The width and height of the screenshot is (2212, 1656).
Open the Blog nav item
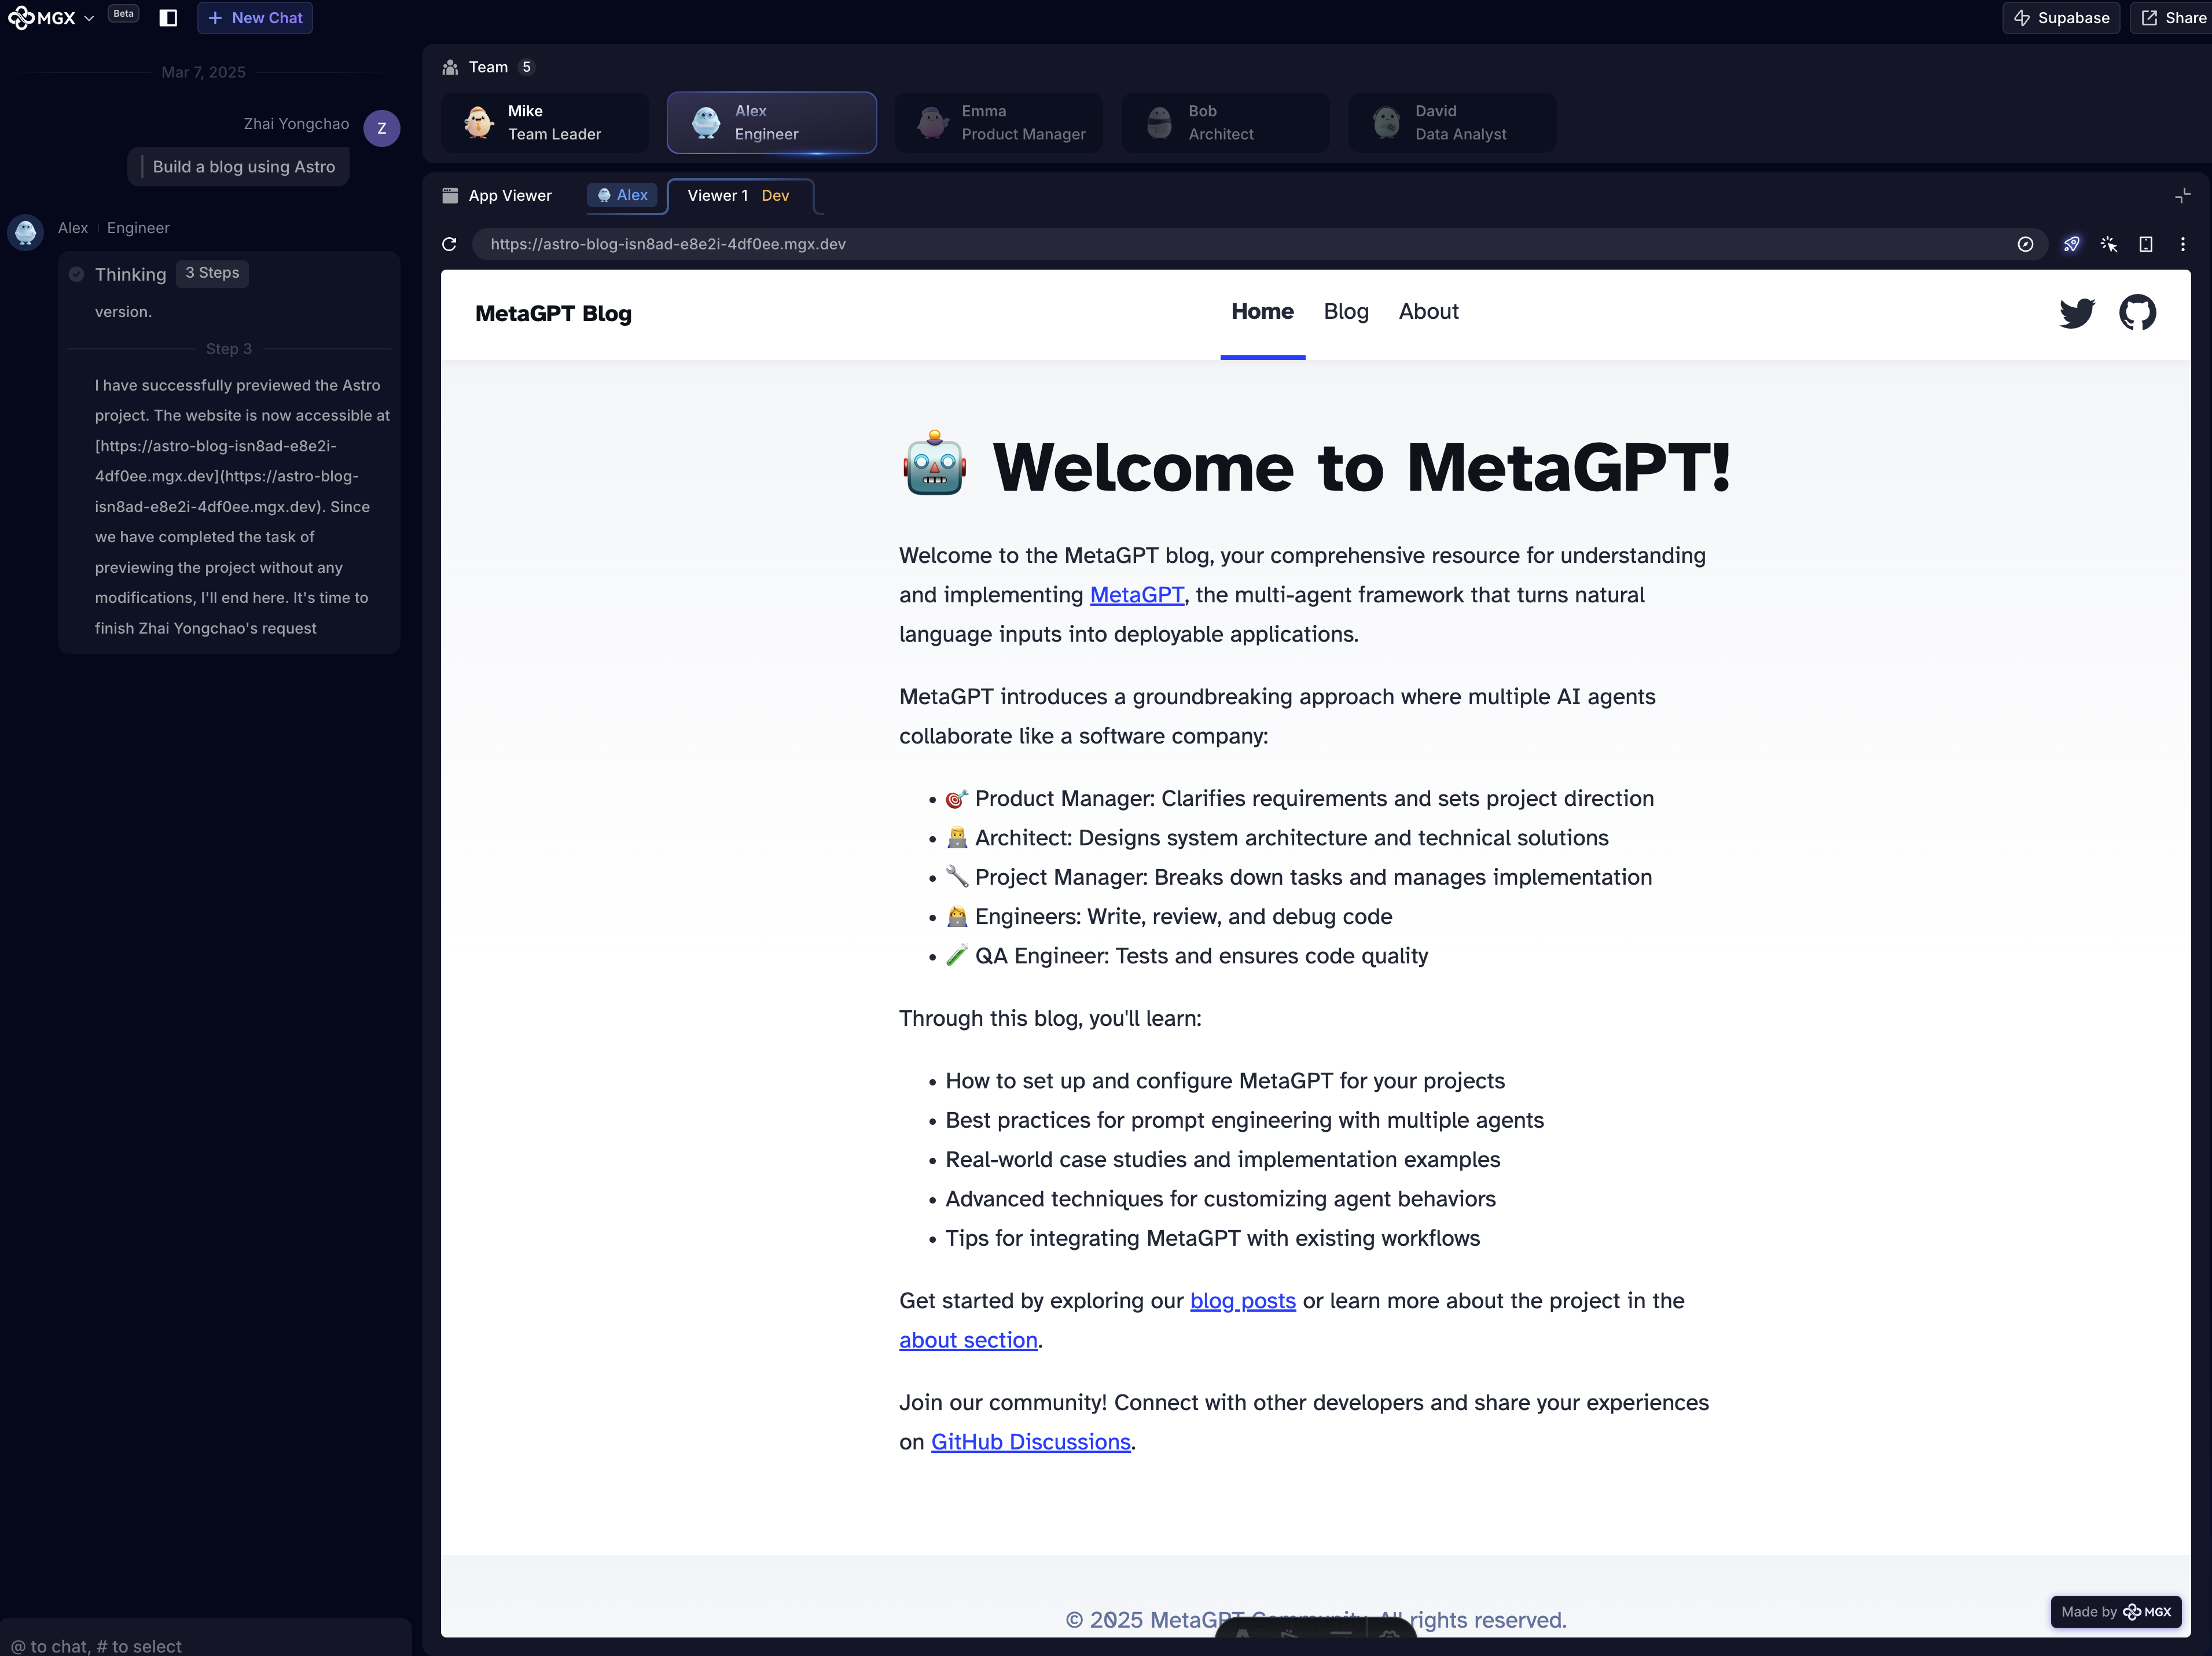coord(1345,312)
